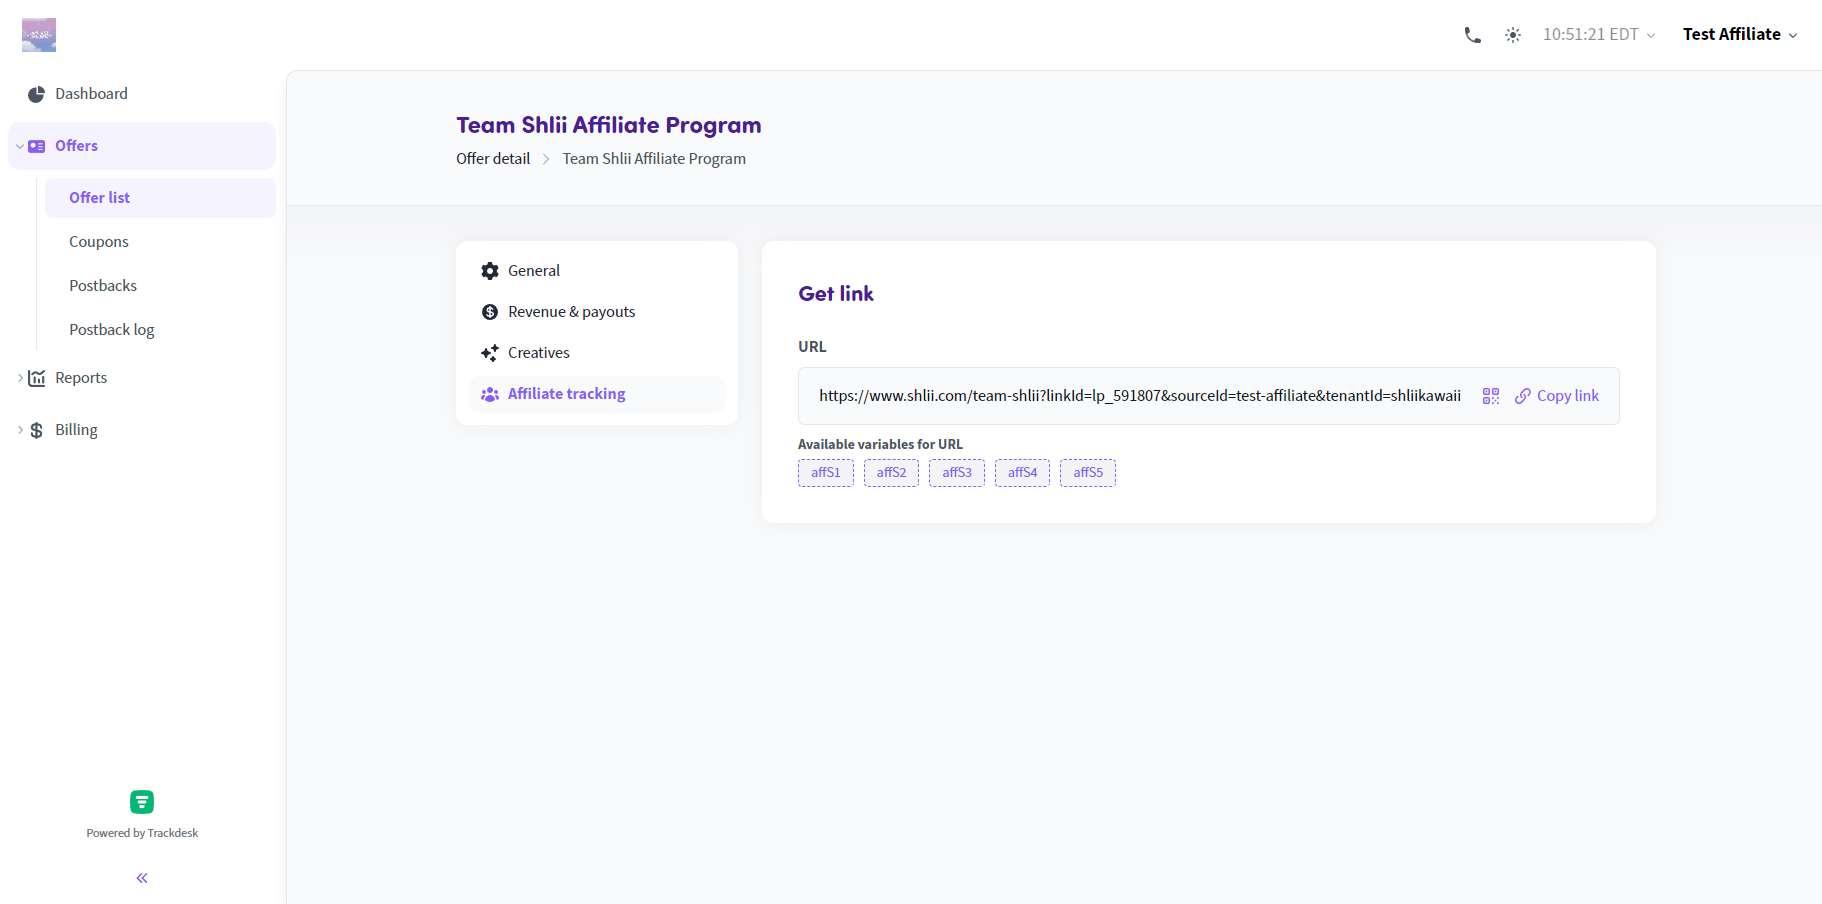Open the Billing section
The image size is (1822, 904).
tap(76, 430)
